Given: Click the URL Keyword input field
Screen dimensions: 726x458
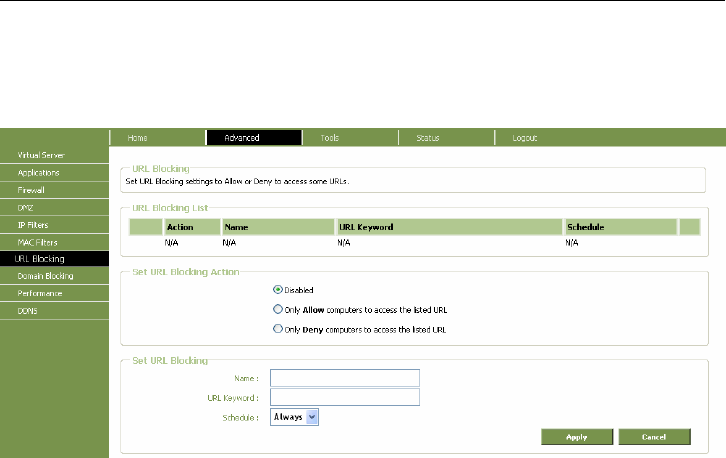Looking at the screenshot, I should pos(345,397).
